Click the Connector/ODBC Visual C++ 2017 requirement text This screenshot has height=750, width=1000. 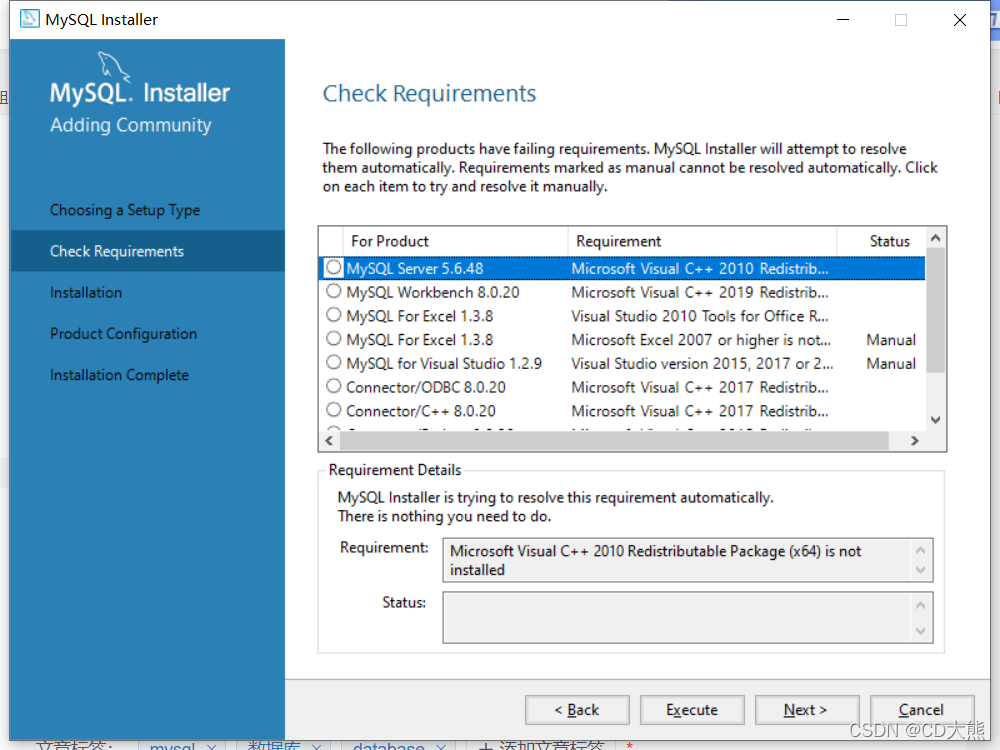coord(700,387)
